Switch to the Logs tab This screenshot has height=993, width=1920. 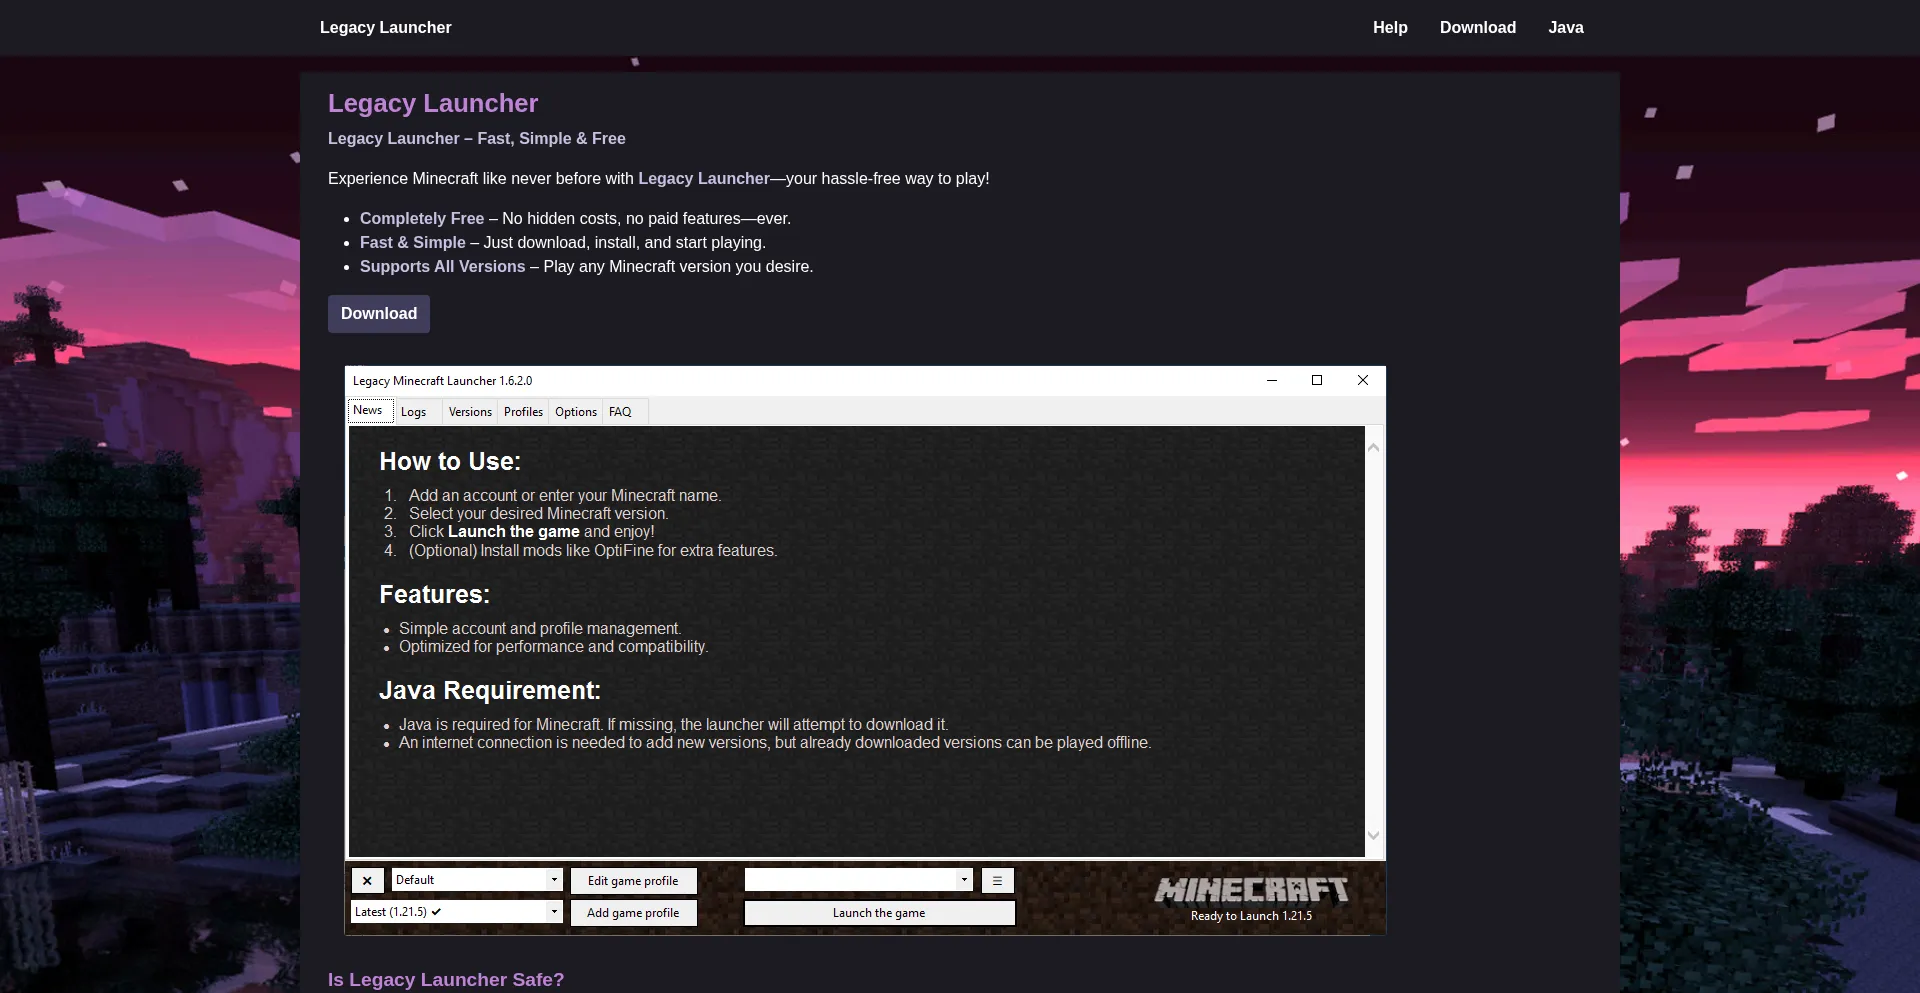(x=415, y=411)
